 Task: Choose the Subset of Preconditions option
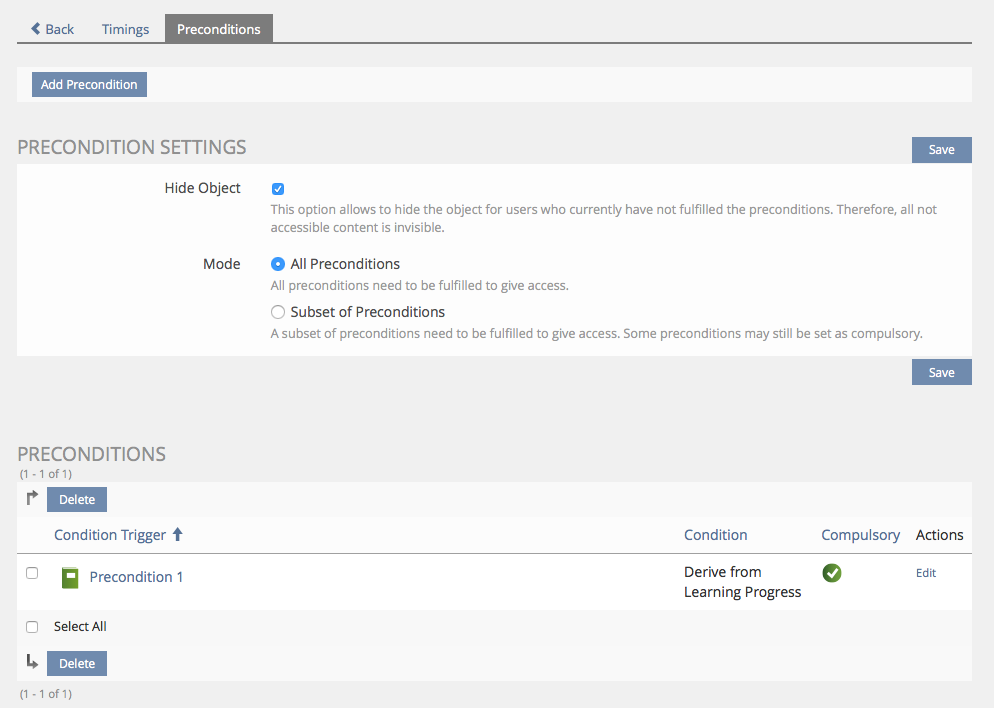[x=278, y=312]
